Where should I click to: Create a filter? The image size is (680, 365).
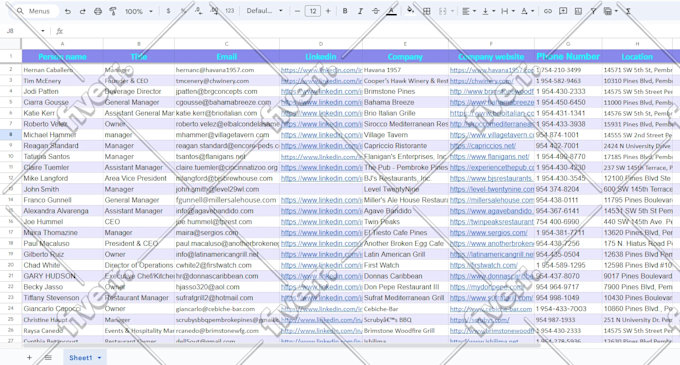pyautogui.click(x=593, y=11)
